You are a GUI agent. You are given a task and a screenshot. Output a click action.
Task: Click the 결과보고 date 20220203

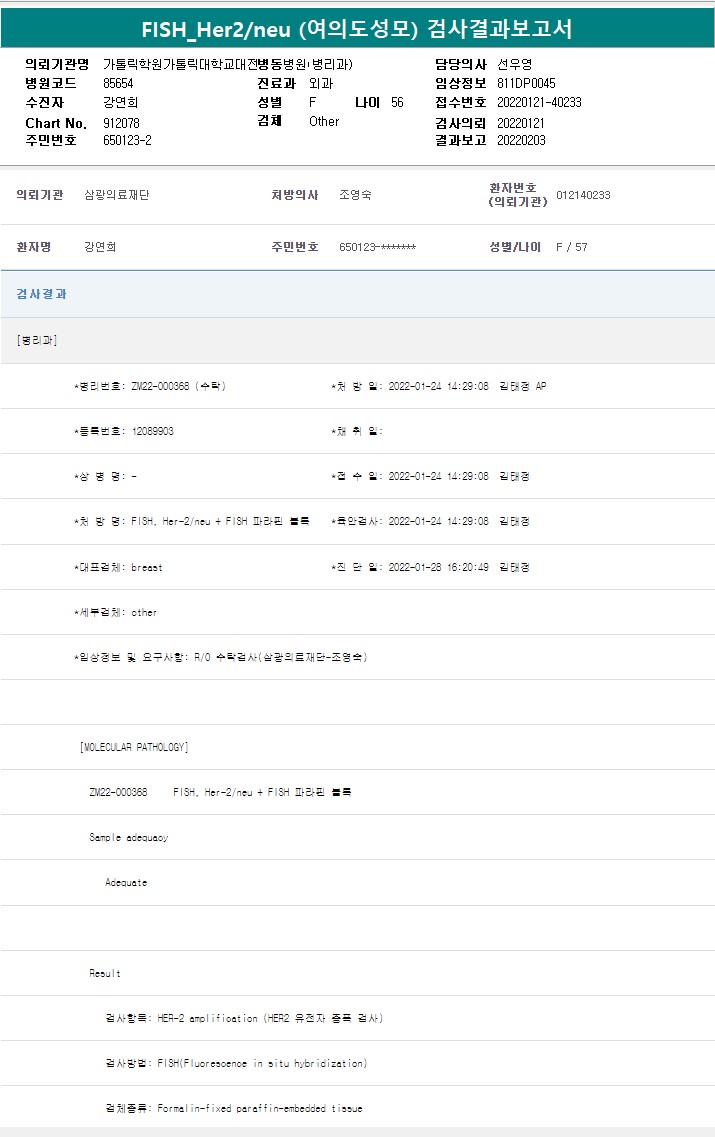pos(521,141)
